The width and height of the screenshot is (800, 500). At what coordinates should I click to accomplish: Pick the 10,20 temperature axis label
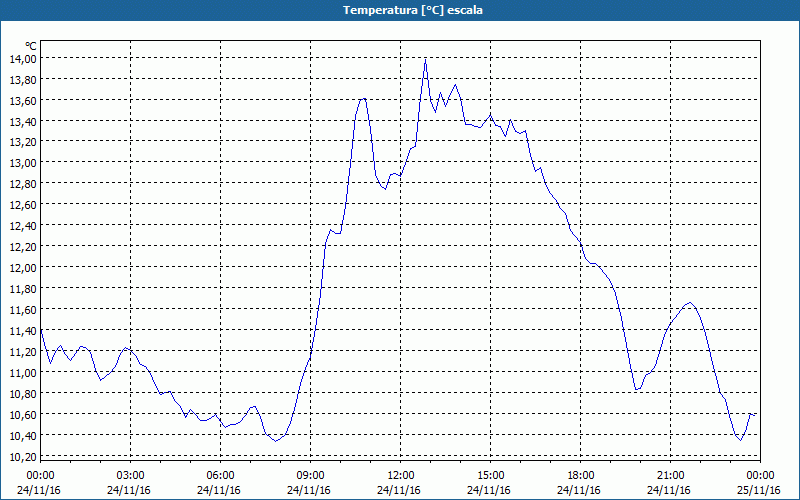pyautogui.click(x=23, y=456)
